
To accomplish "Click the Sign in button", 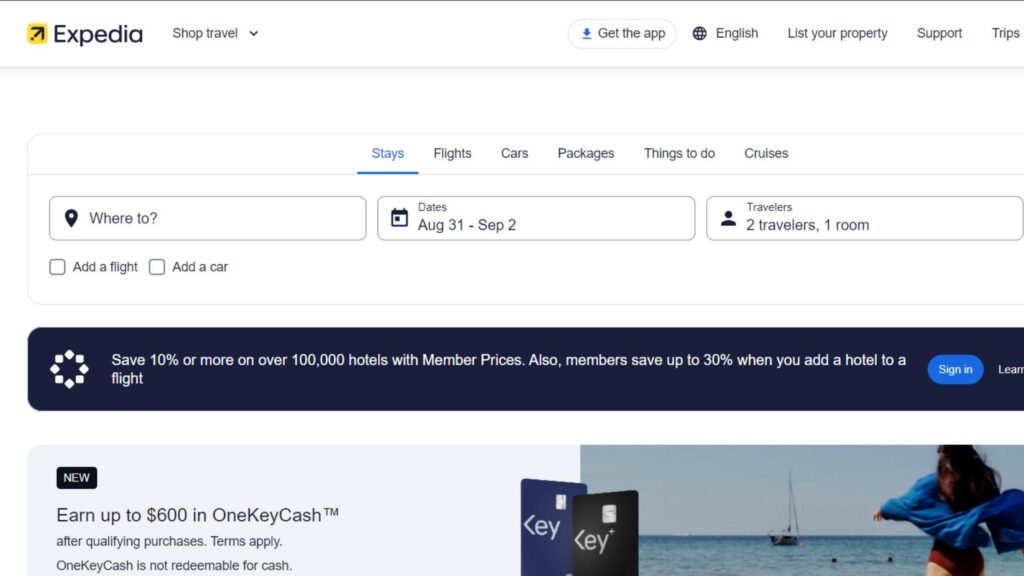I will click(x=955, y=369).
